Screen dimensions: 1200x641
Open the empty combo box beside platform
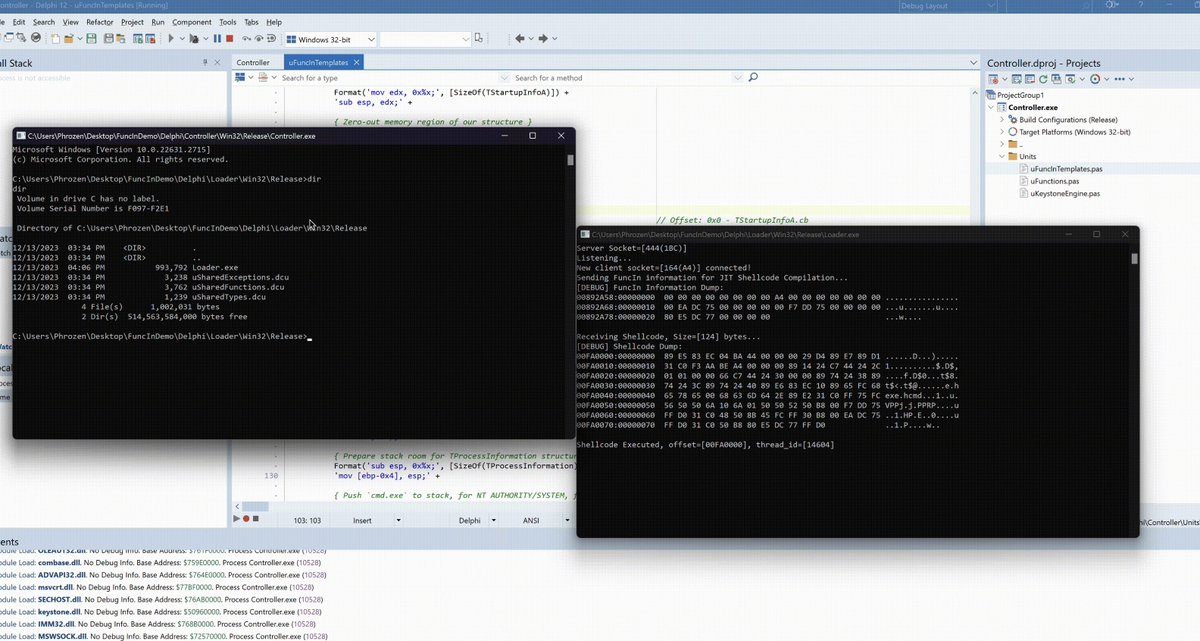click(x=465, y=39)
